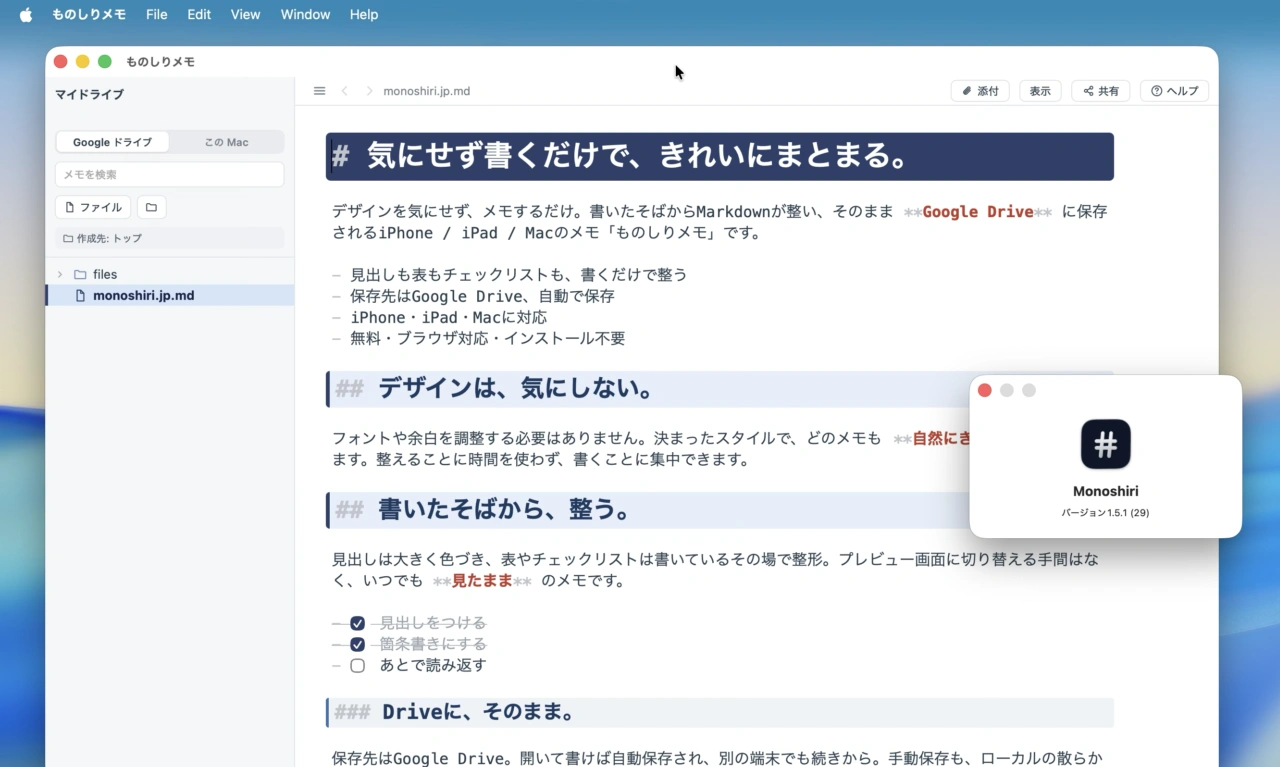Check the あとで読み返す checkbox
The height and width of the screenshot is (767, 1280).
coord(357,665)
